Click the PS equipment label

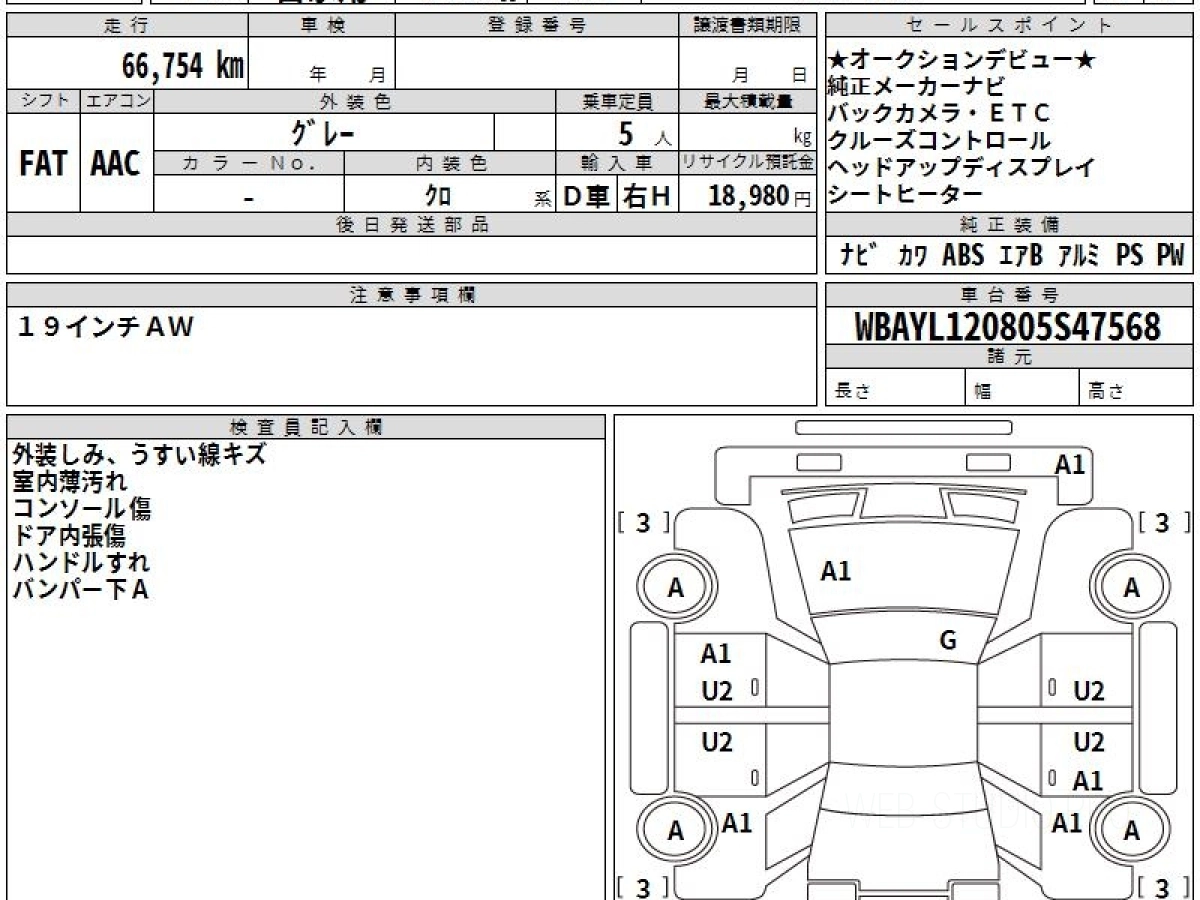tap(1129, 255)
